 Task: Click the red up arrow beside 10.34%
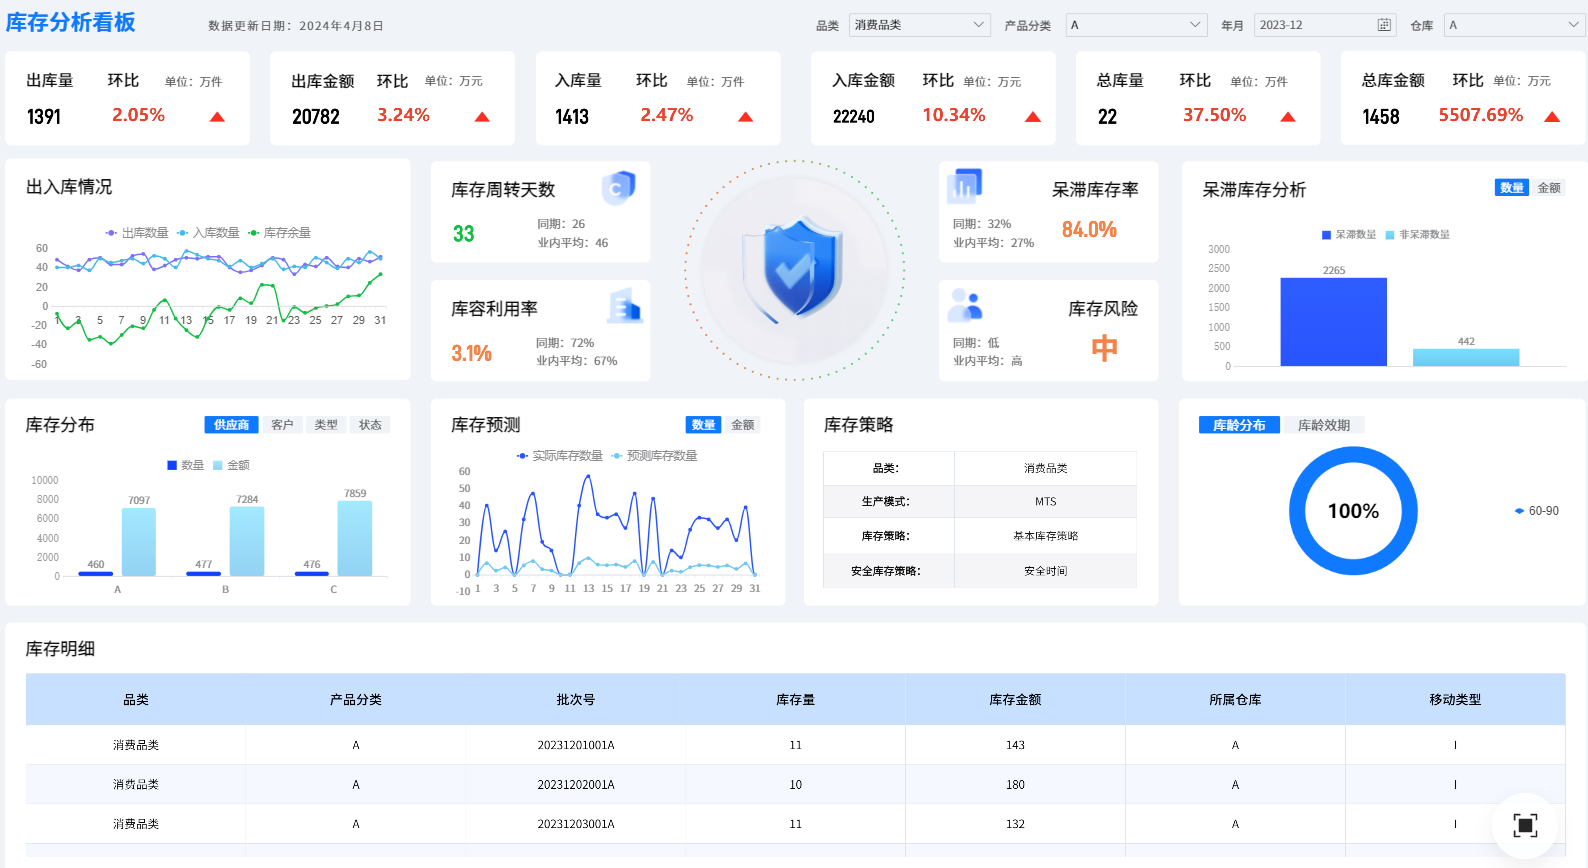pyautogui.click(x=1033, y=117)
